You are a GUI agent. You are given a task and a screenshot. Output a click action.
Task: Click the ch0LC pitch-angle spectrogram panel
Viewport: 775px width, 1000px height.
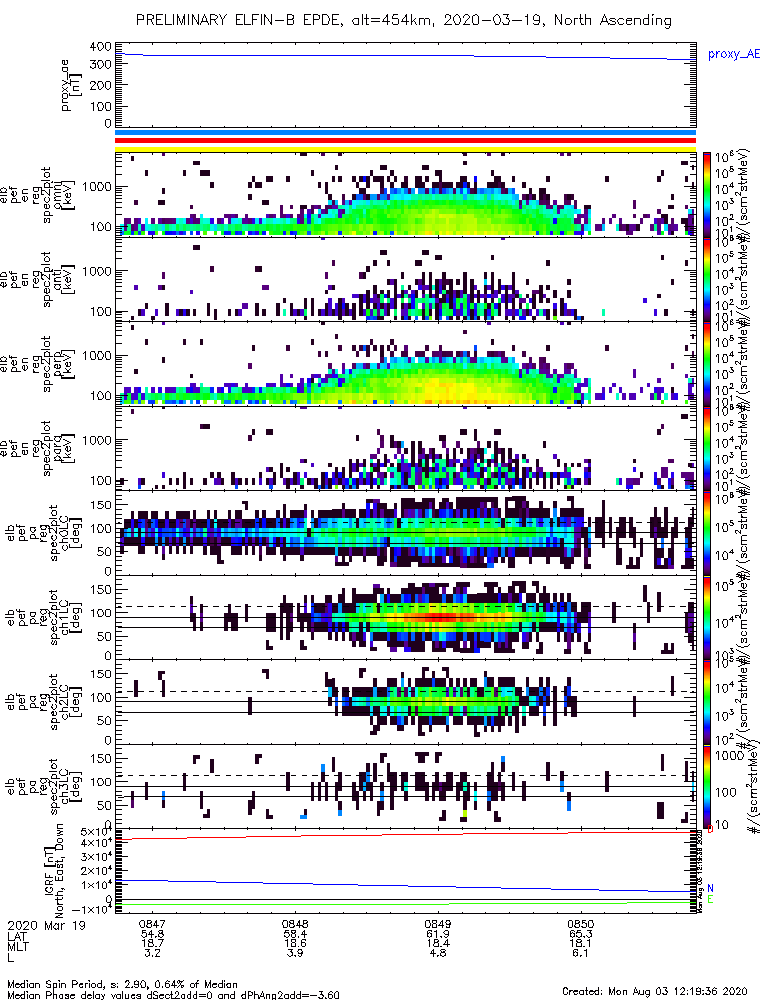click(405, 533)
